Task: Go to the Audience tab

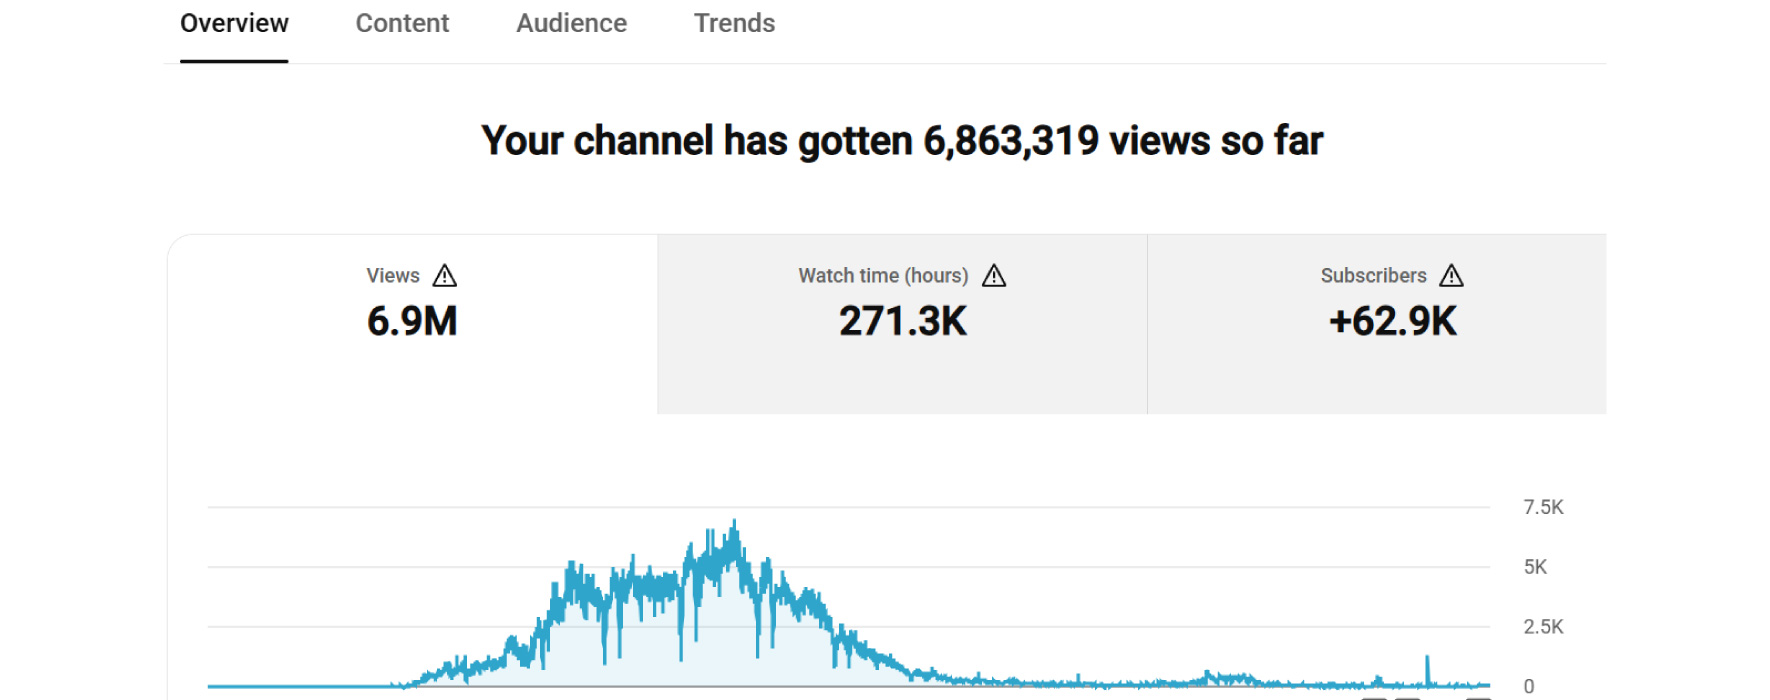Action: 571,23
